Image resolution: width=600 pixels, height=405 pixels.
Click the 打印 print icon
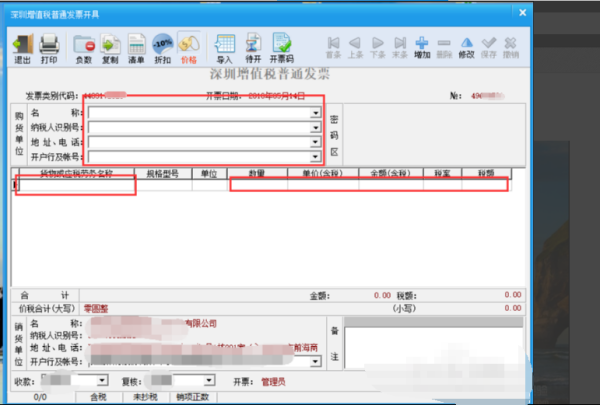click(49, 49)
